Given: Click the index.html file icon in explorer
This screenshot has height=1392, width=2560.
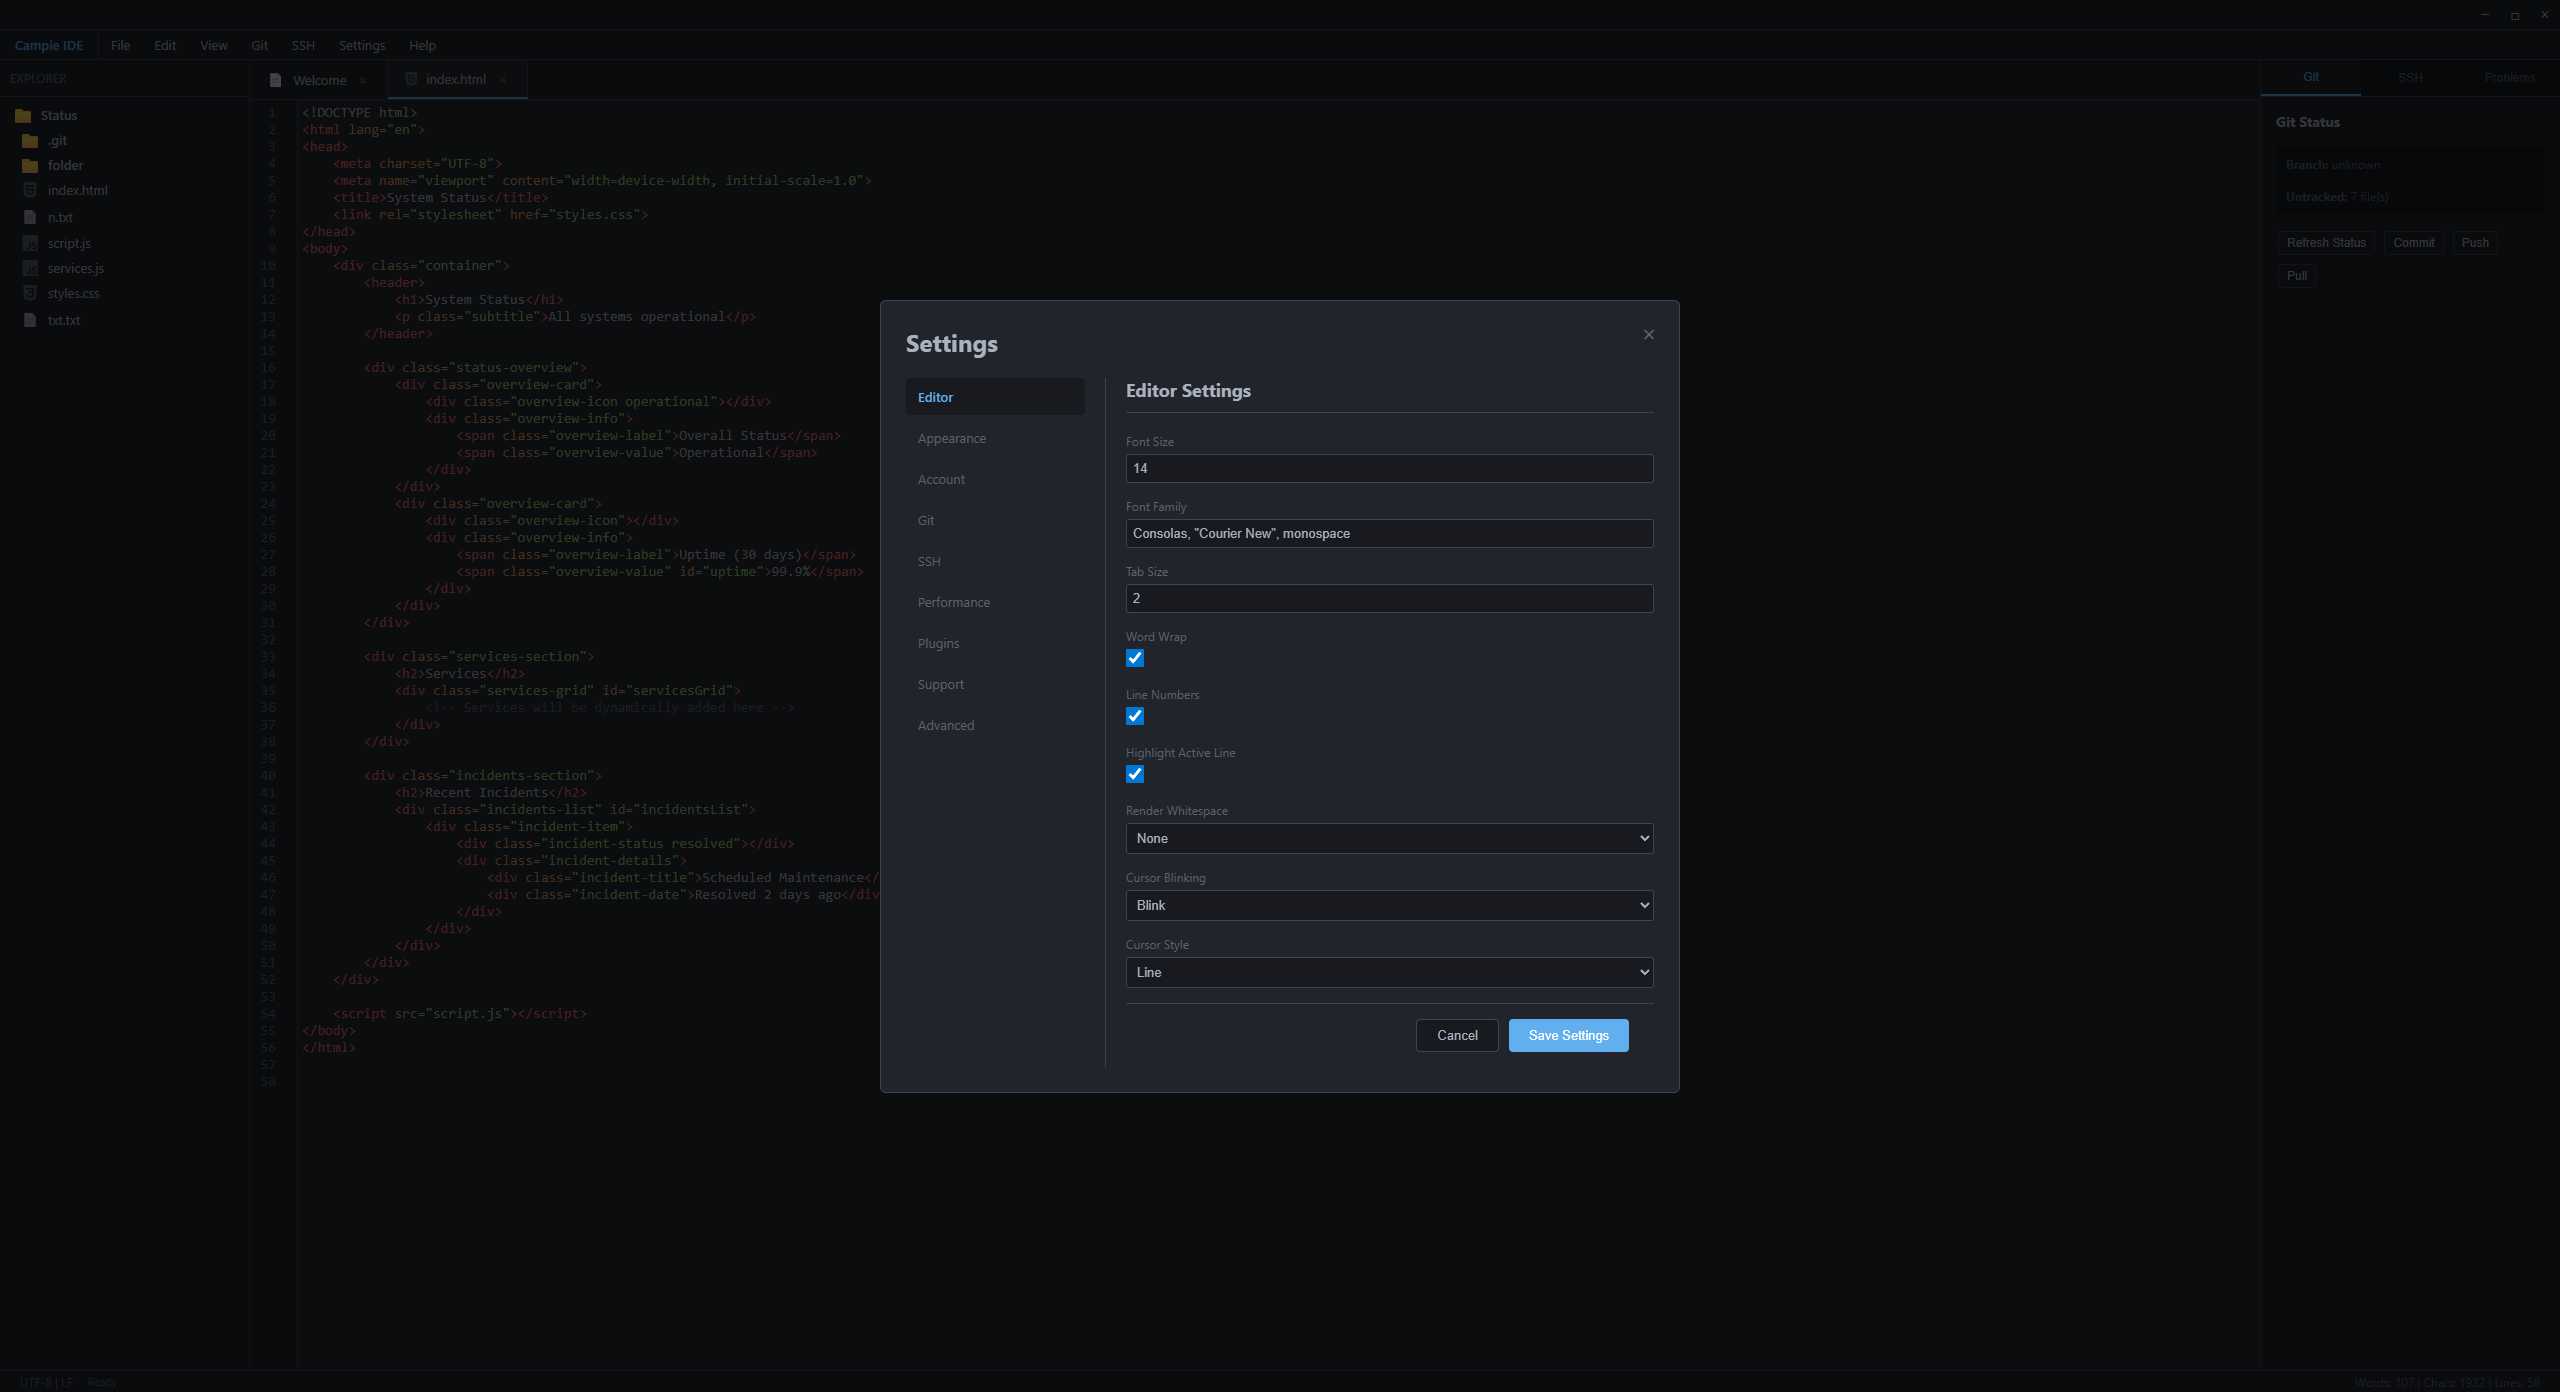Looking at the screenshot, I should pyautogui.click(x=30, y=190).
